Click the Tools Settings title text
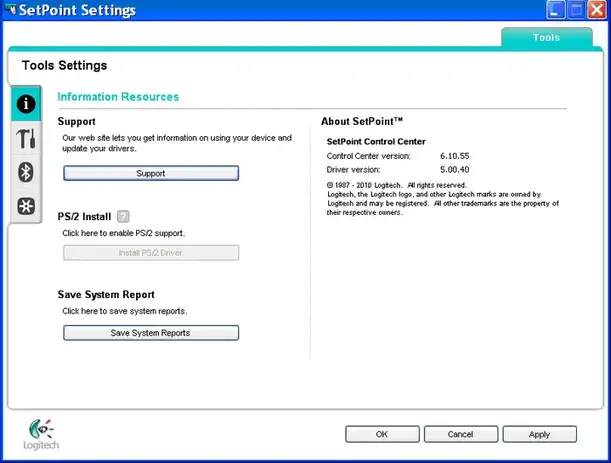The height and width of the screenshot is (463, 611). (x=64, y=65)
